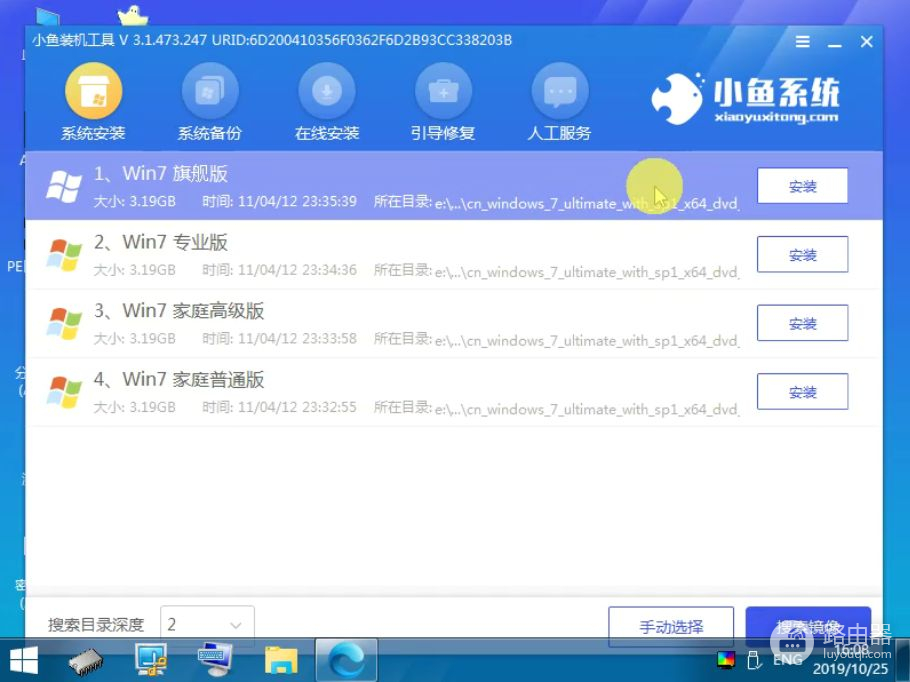Select the 人工服务 label
Image resolution: width=910 pixels, height=682 pixels.
[560, 133]
